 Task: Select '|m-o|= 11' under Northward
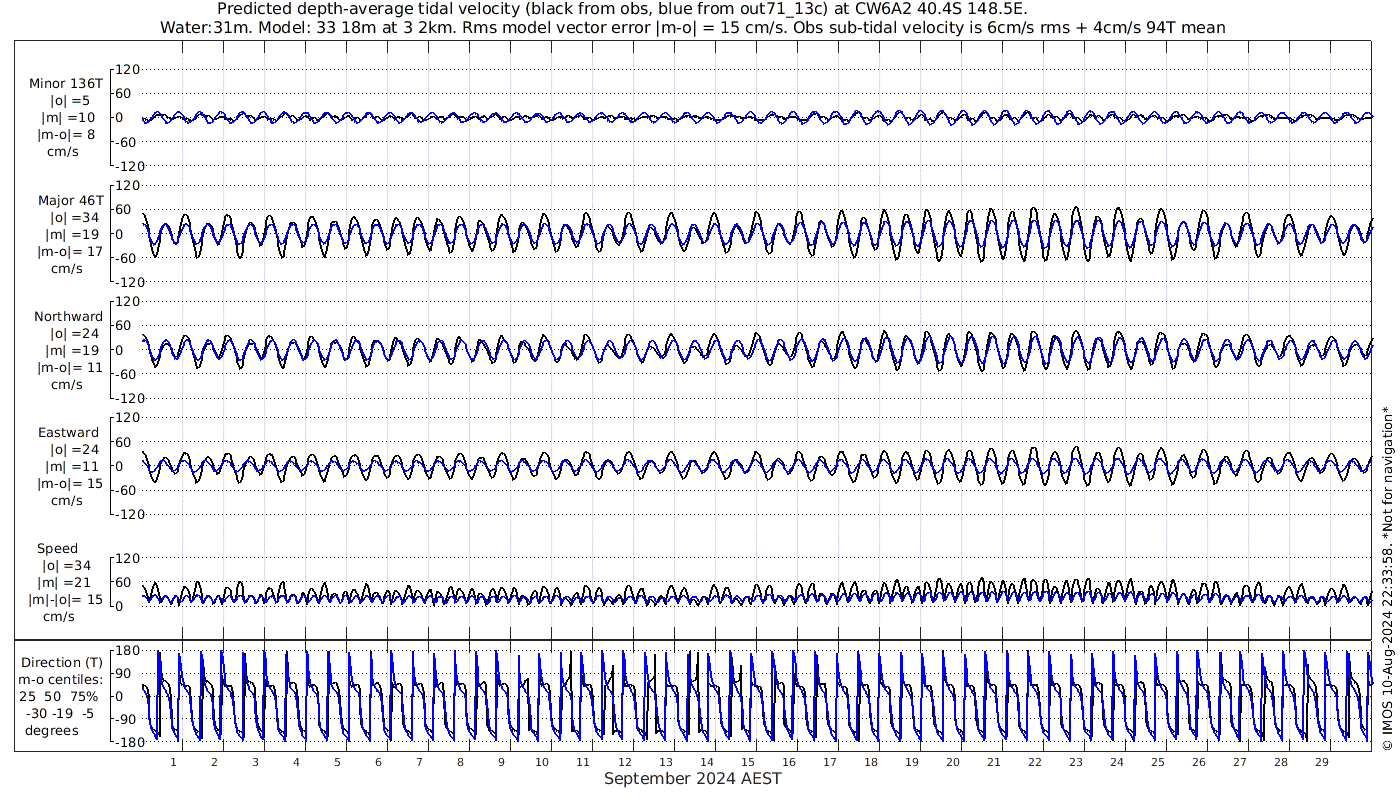(x=70, y=368)
